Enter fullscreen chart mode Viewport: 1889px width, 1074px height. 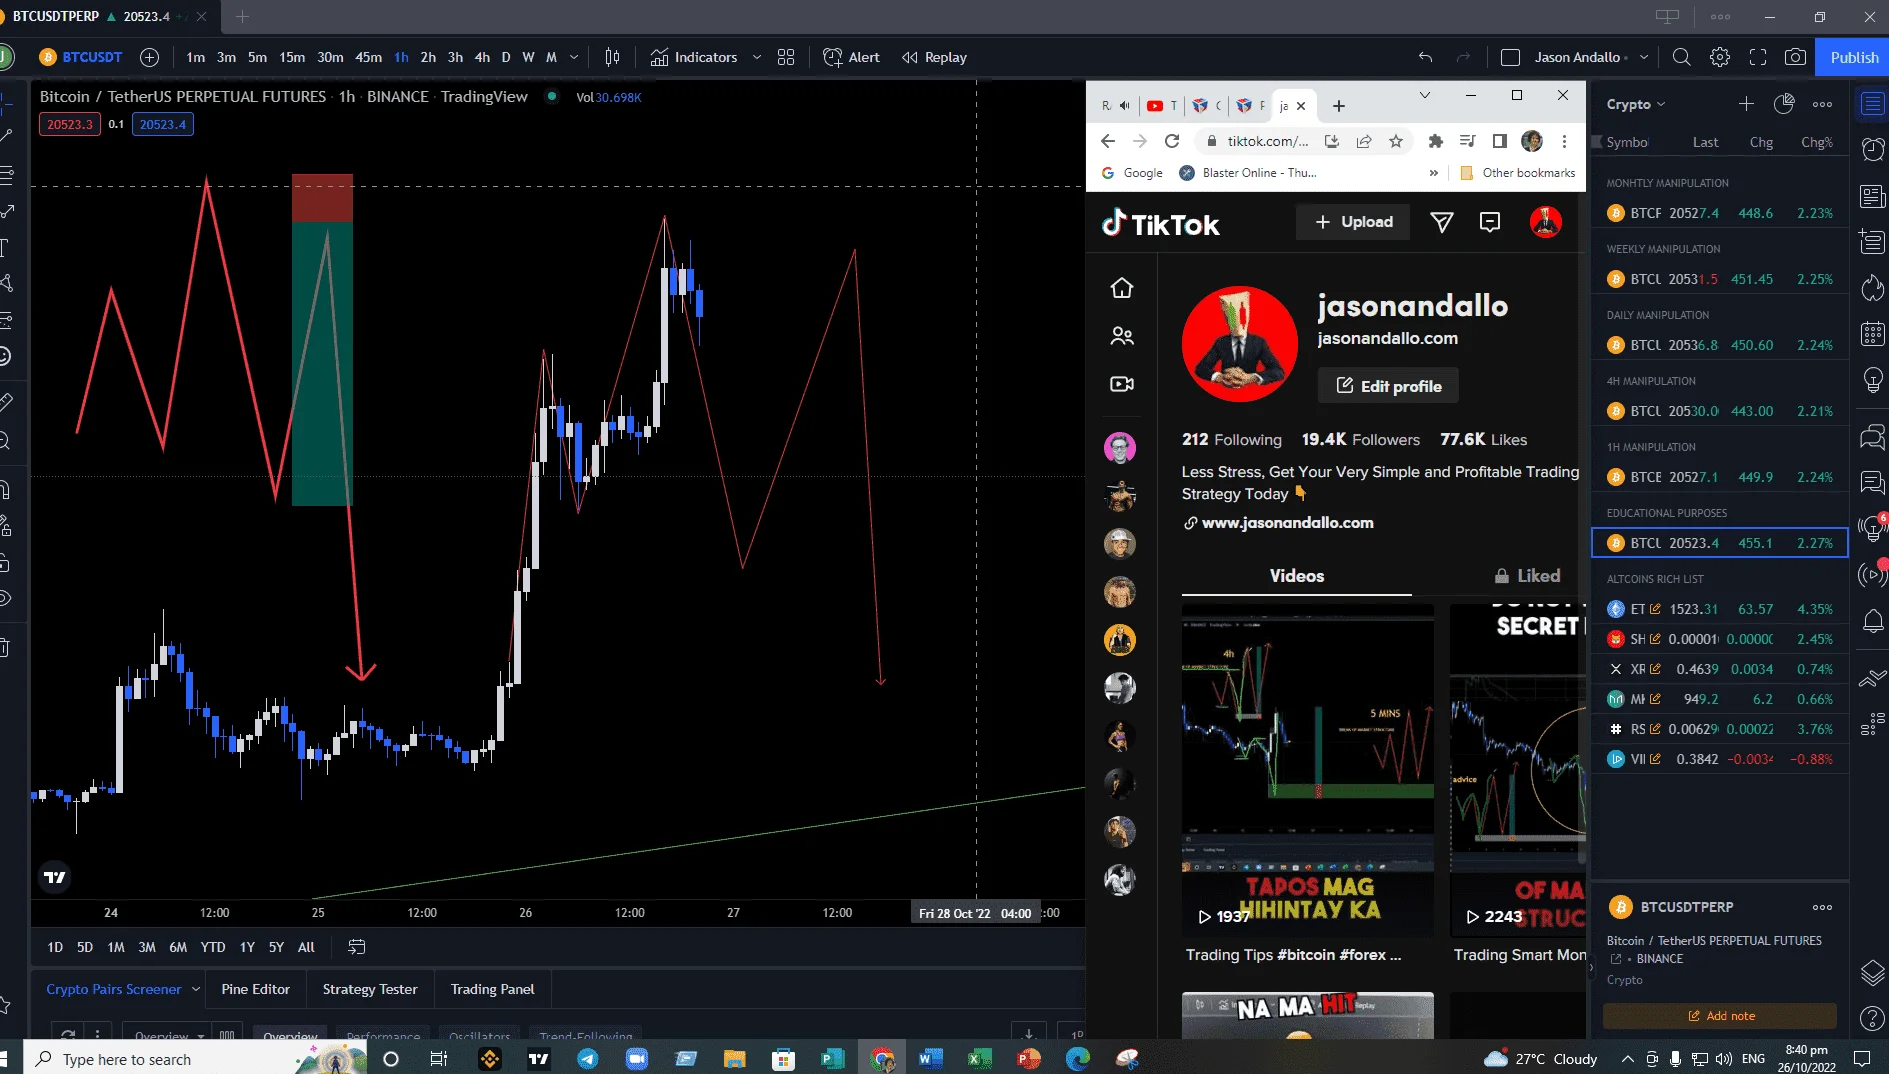point(1758,57)
